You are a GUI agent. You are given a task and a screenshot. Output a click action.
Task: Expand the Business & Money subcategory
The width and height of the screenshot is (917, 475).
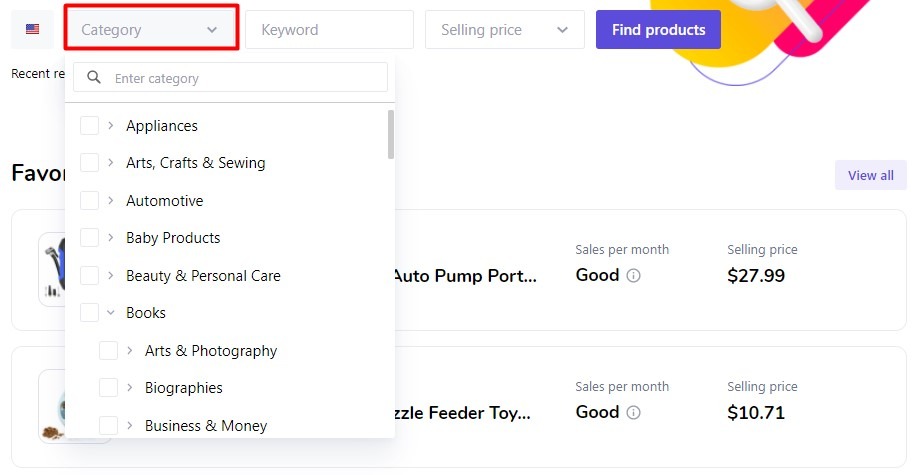(x=129, y=425)
